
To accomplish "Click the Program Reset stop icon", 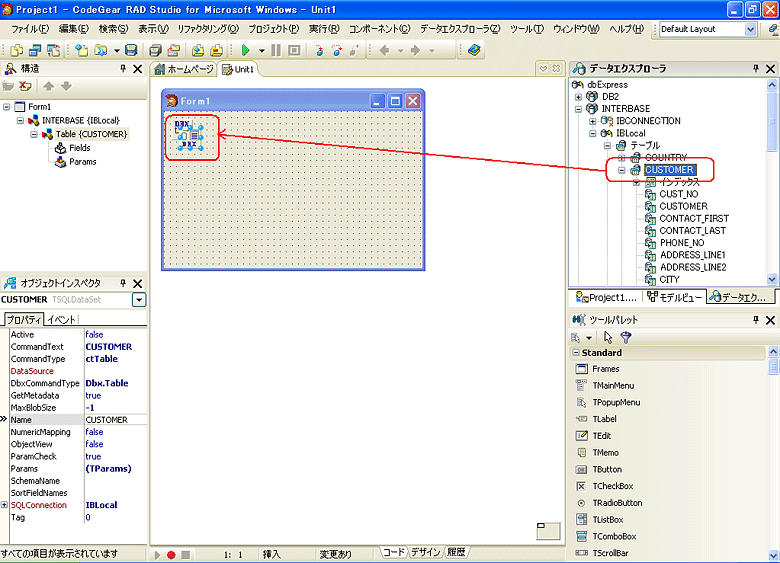I will coord(294,50).
